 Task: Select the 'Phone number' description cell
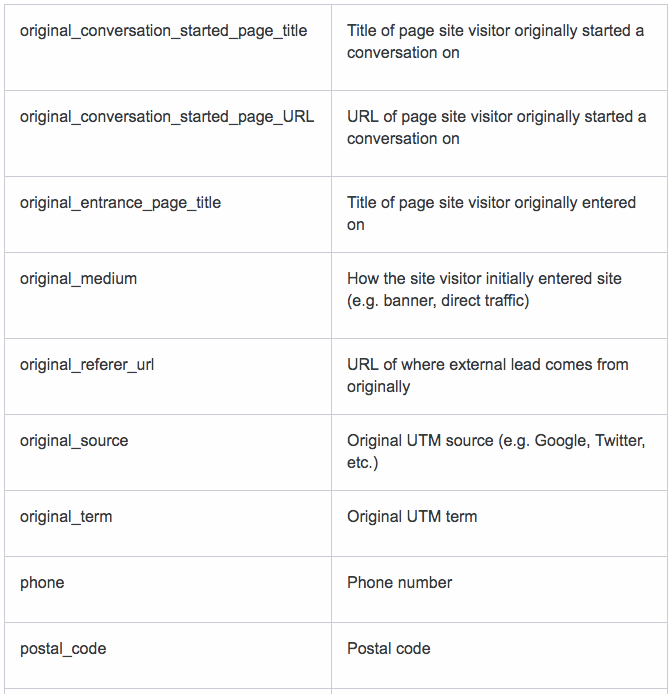tap(499, 590)
